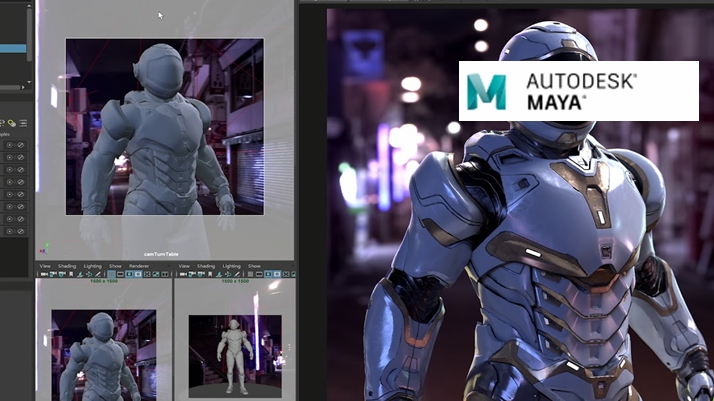Toggle Grid display in bottom-right viewport toolbar
714x401 pixels.
click(250, 274)
